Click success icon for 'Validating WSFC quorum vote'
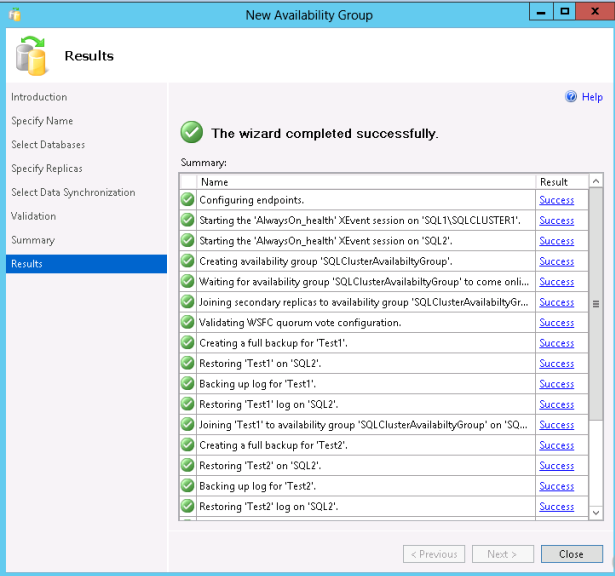 [187, 322]
